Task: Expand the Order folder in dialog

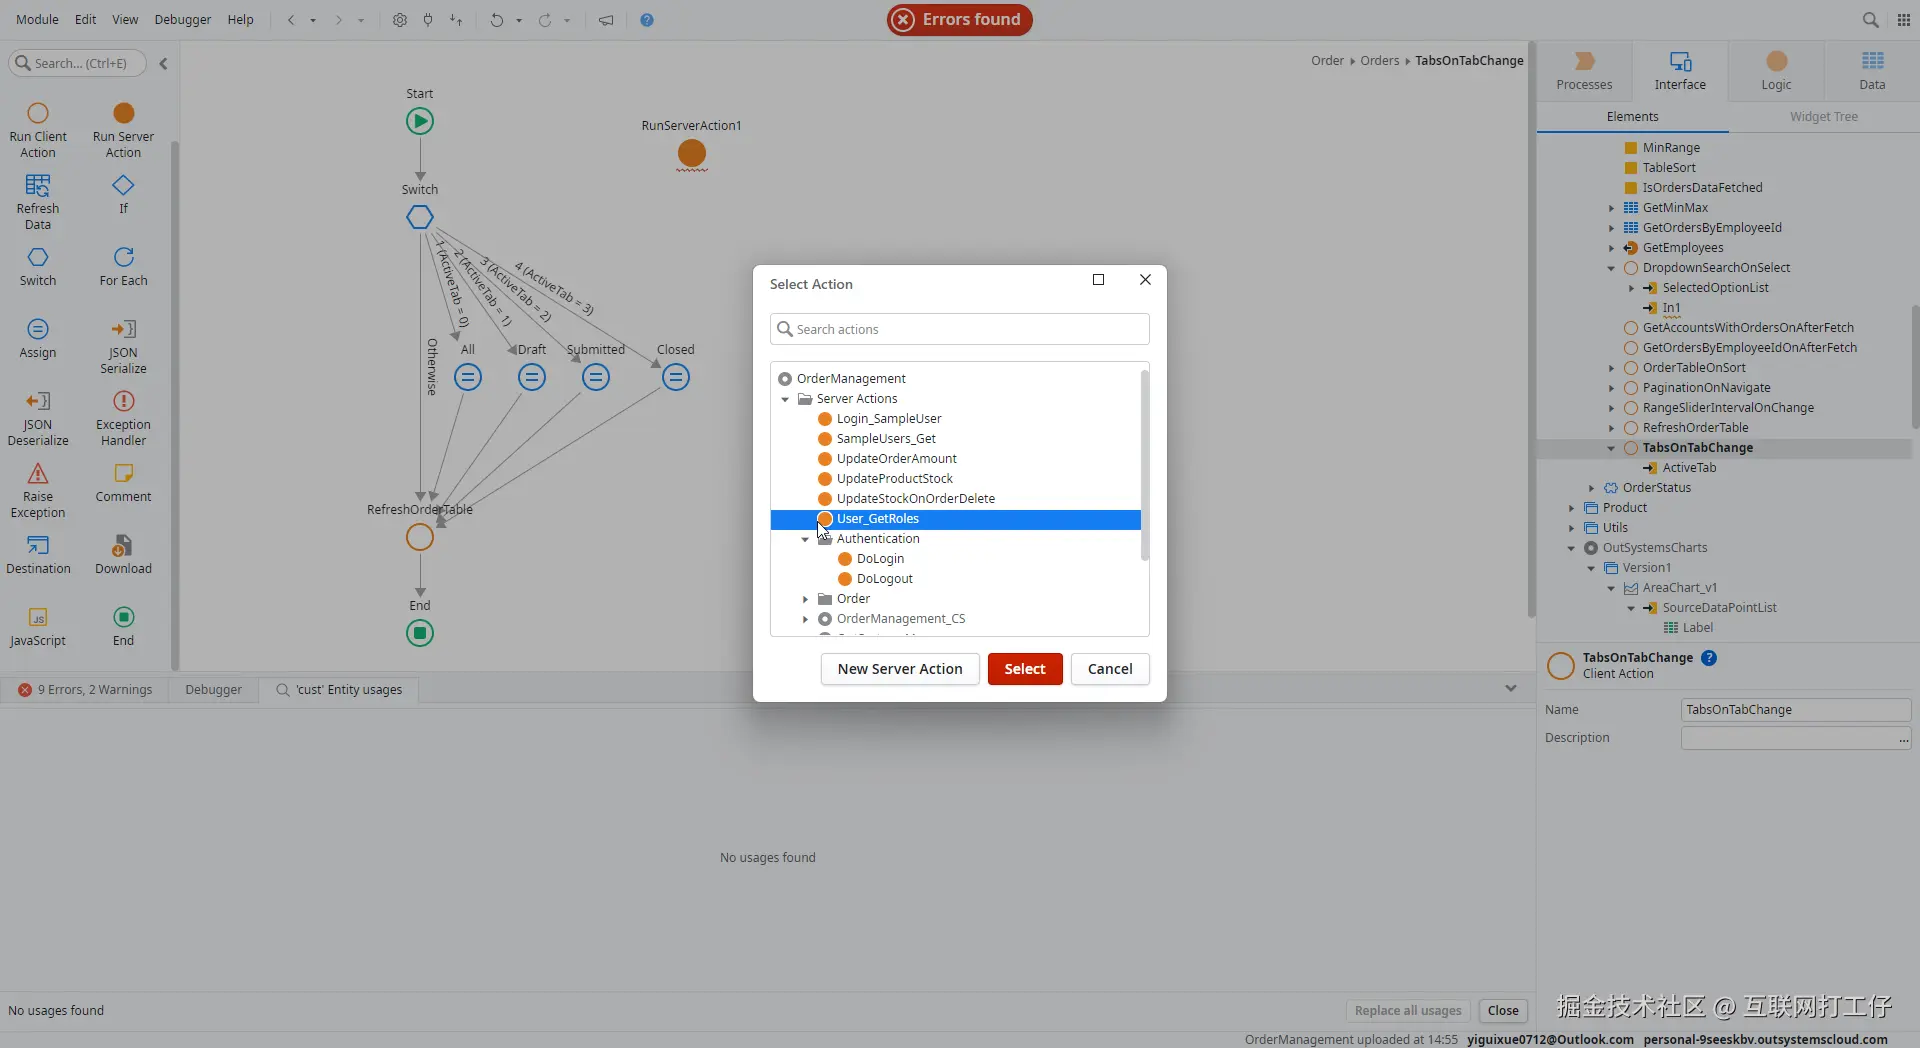Action: 805,599
